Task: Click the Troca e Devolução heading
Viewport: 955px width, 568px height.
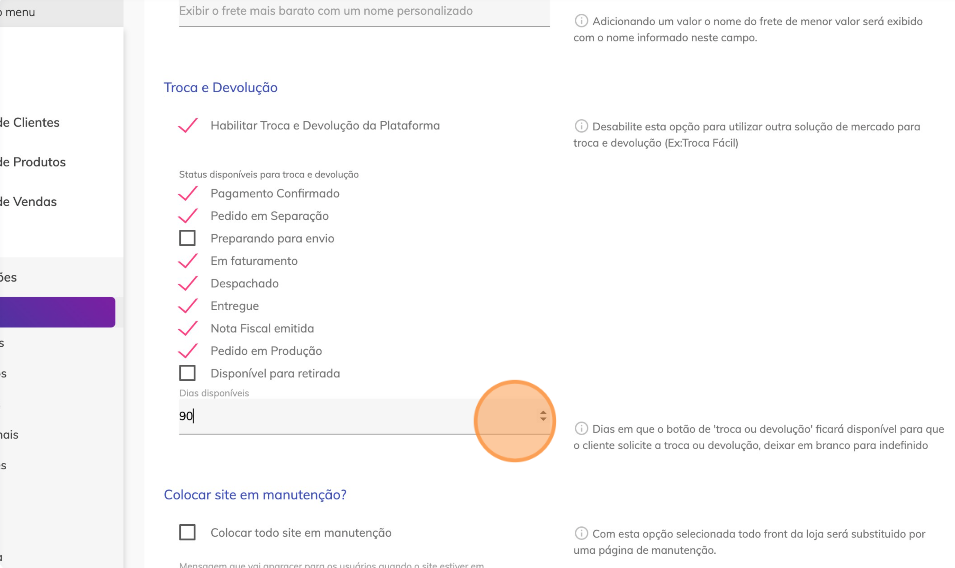Action: [220, 88]
